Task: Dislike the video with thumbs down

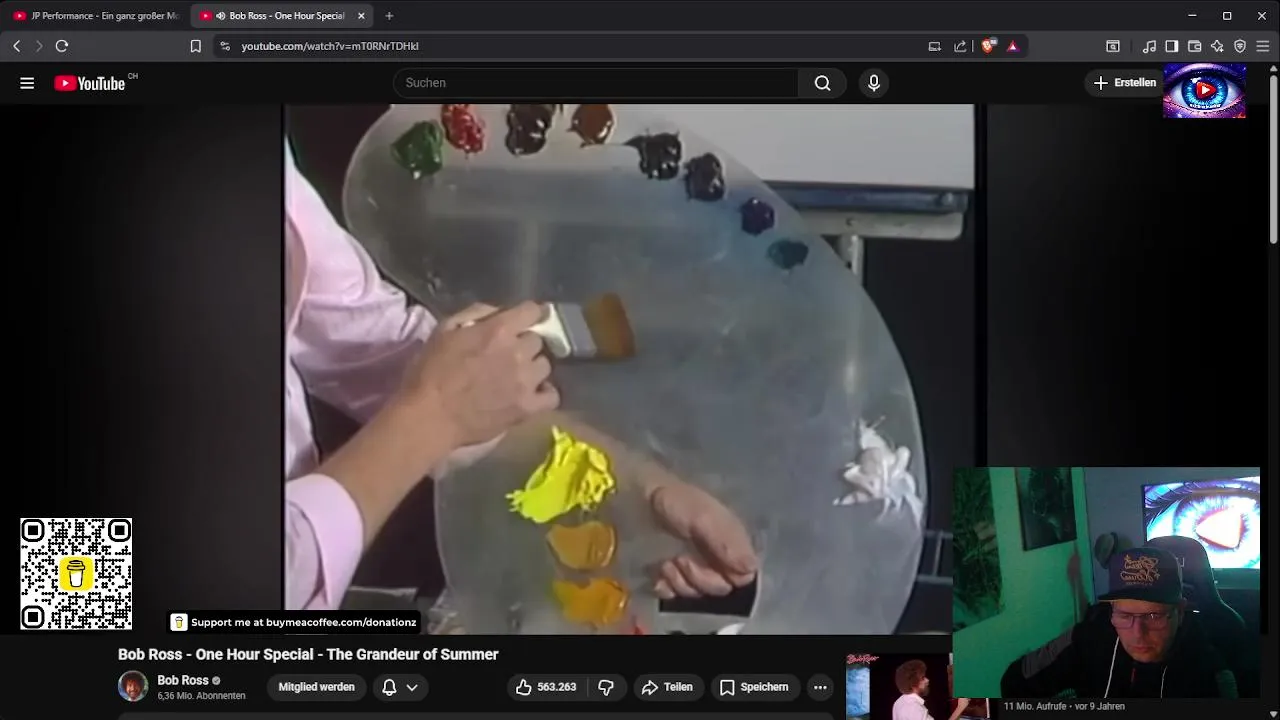Action: point(606,687)
